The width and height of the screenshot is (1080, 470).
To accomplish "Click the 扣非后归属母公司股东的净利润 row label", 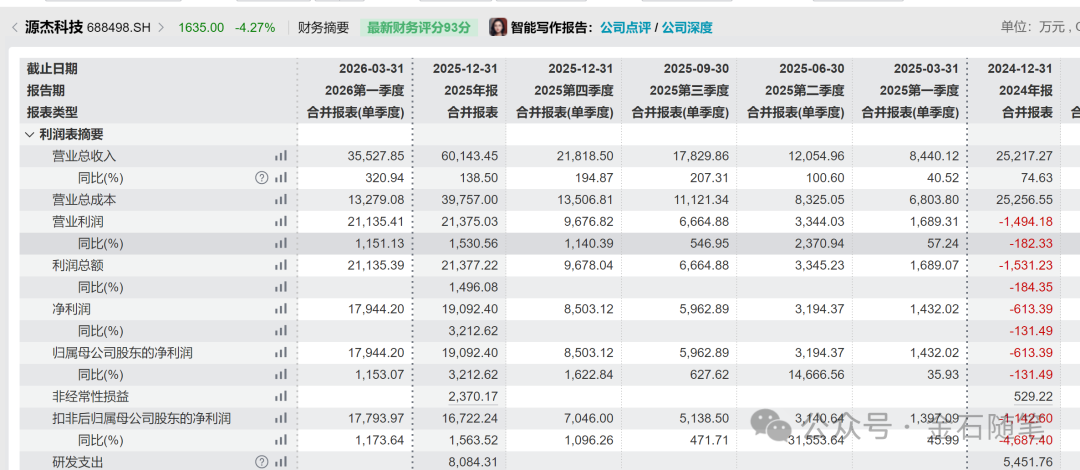I will click(142, 418).
